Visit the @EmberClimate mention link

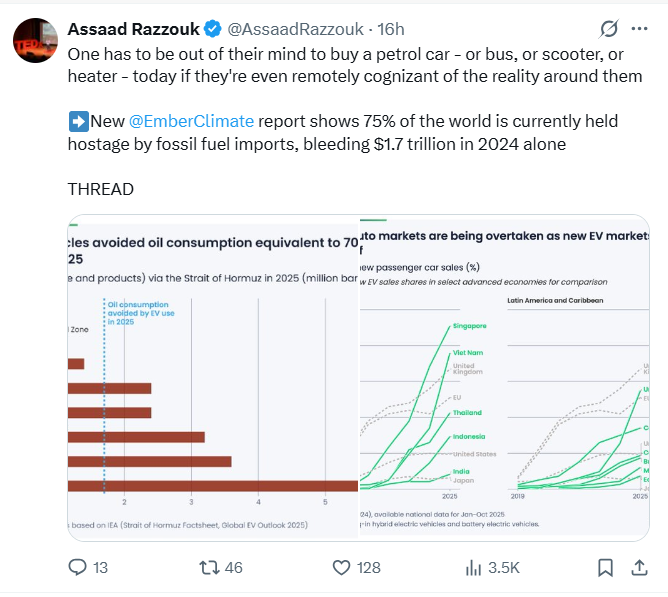(191, 121)
